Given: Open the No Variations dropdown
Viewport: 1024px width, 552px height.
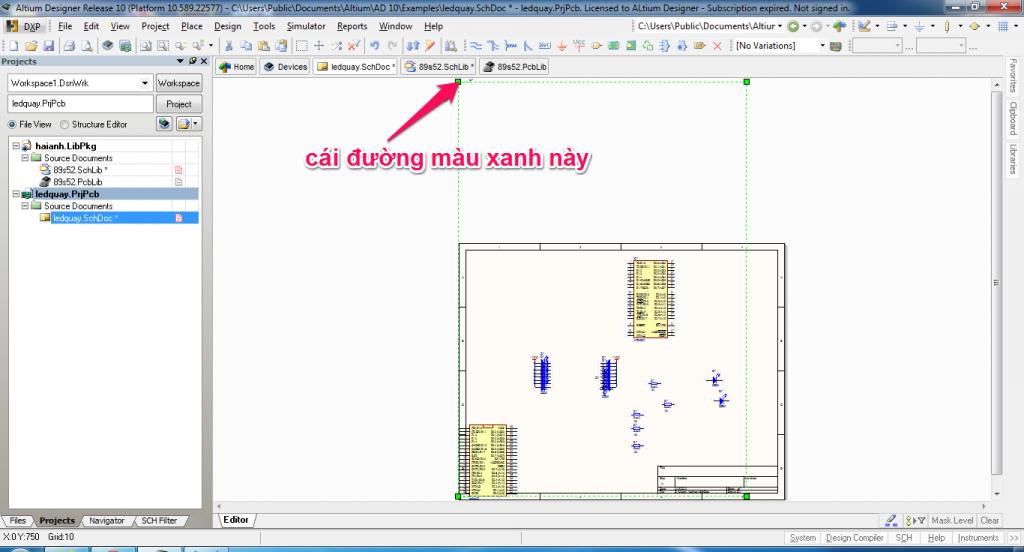Looking at the screenshot, I should 822,46.
